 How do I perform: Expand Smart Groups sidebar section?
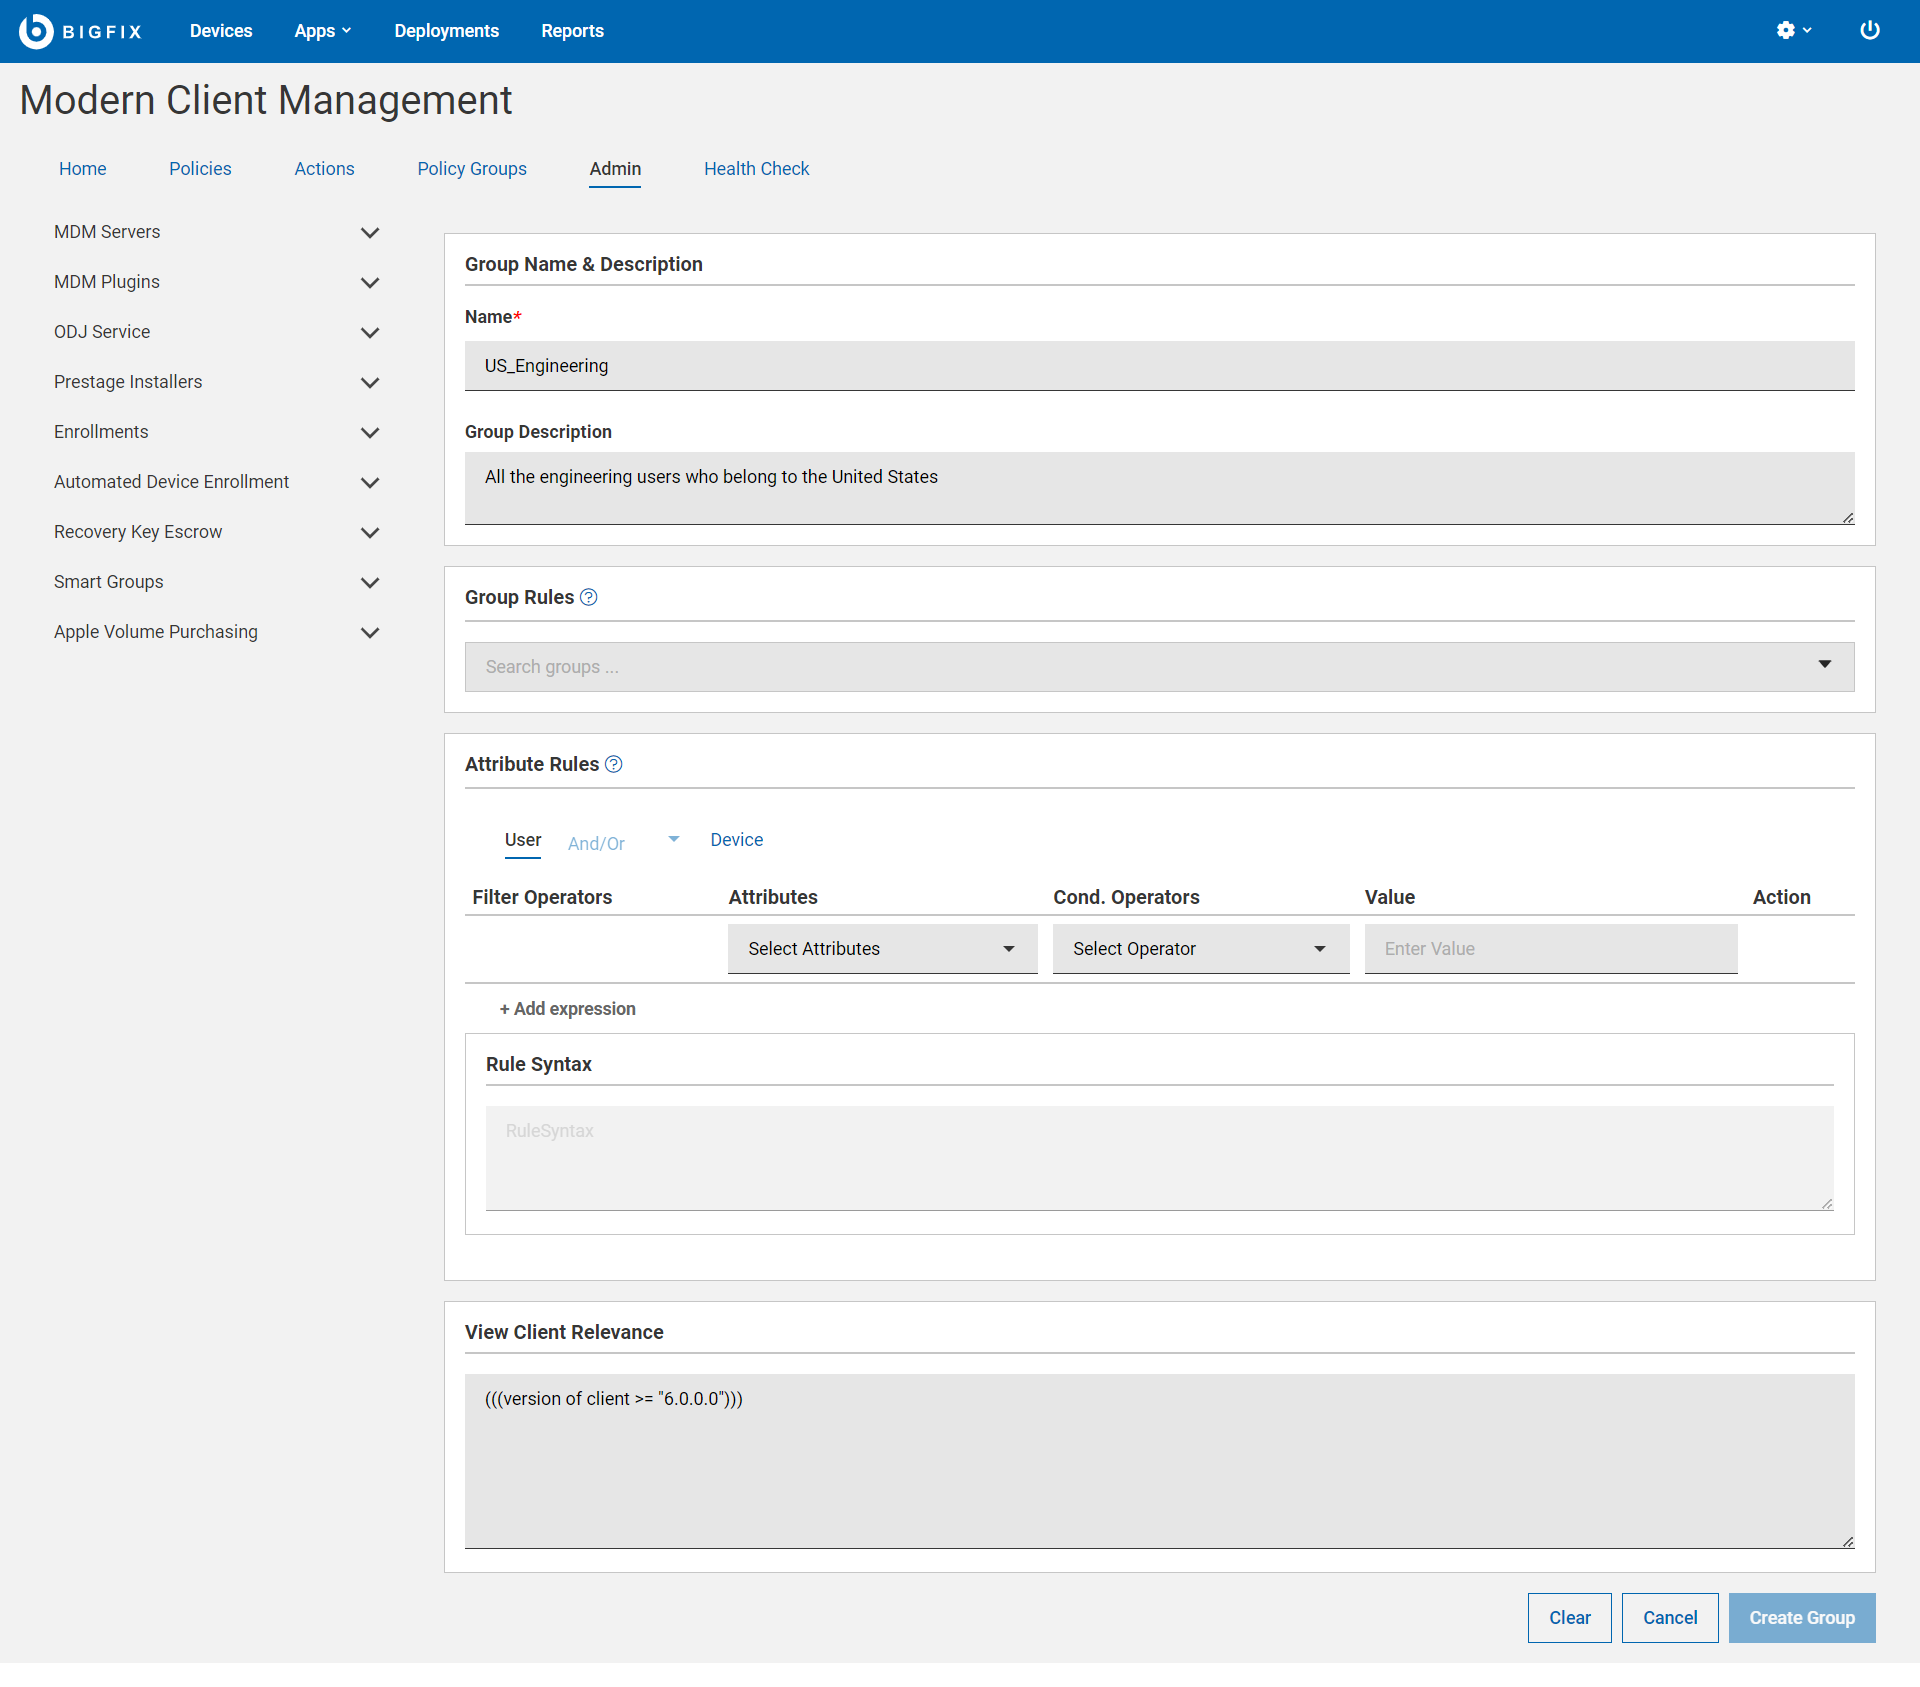pyautogui.click(x=369, y=582)
